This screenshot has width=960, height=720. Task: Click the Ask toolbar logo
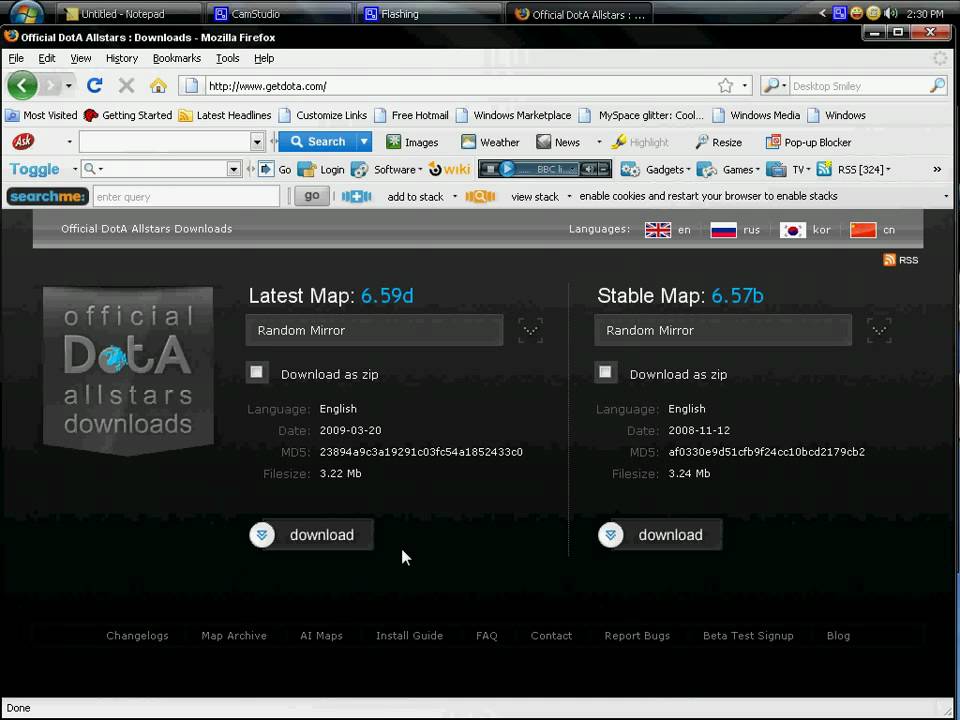tap(23, 141)
